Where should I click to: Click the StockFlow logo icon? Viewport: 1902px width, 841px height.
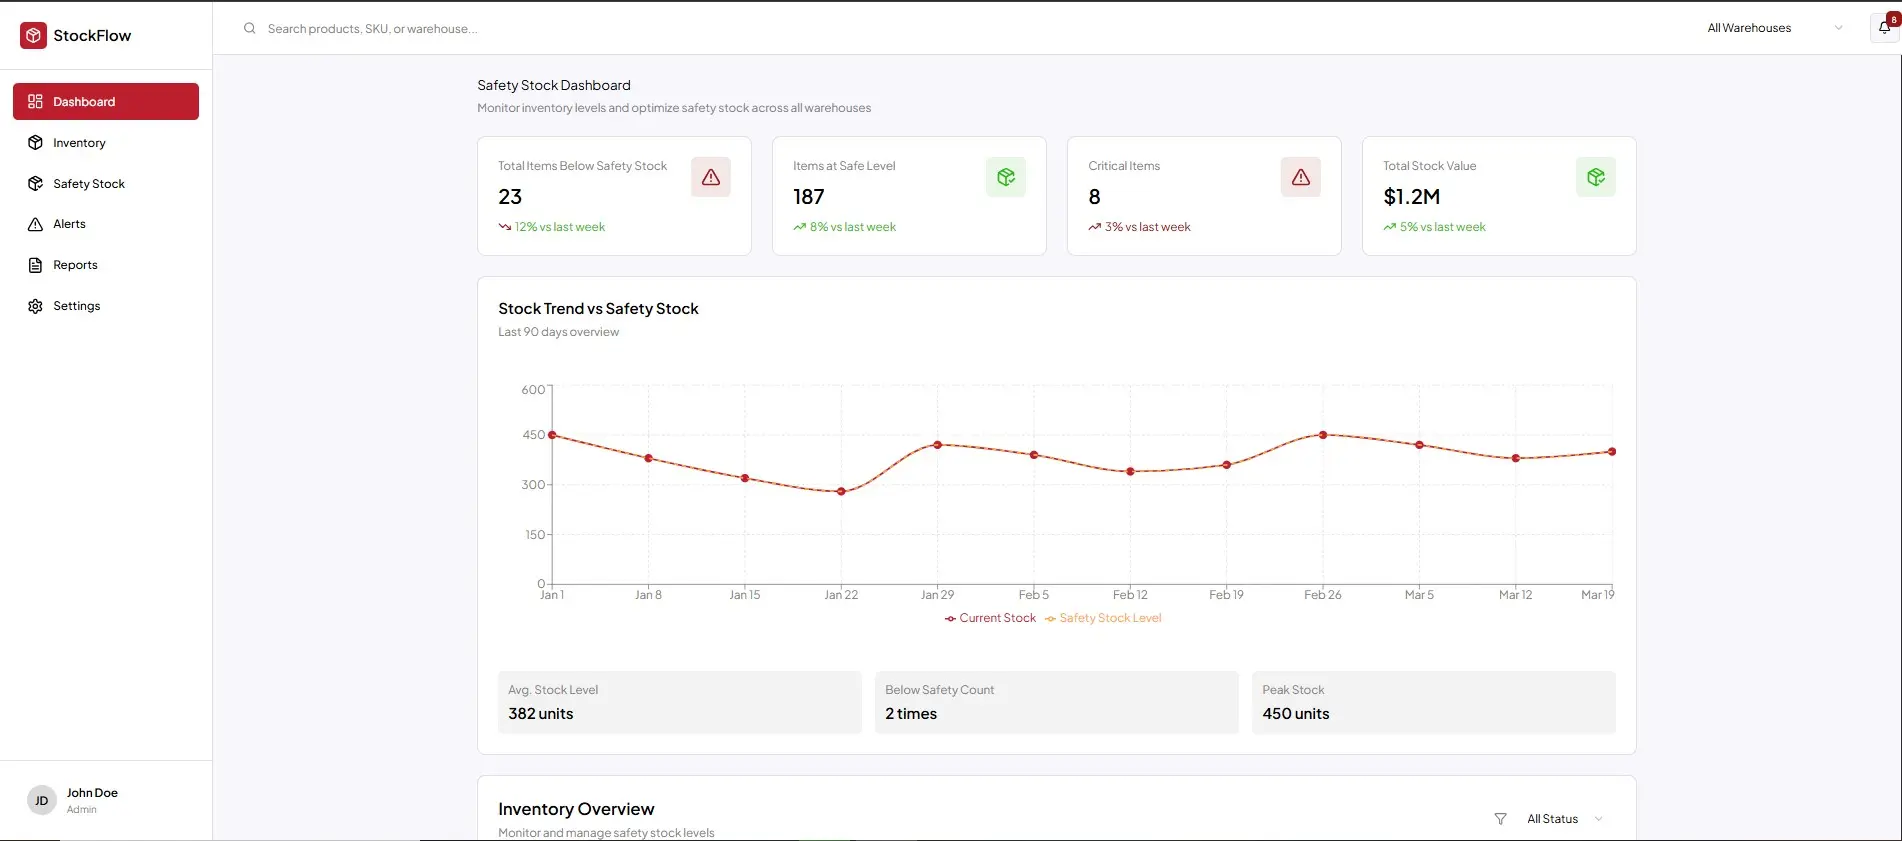[33, 36]
